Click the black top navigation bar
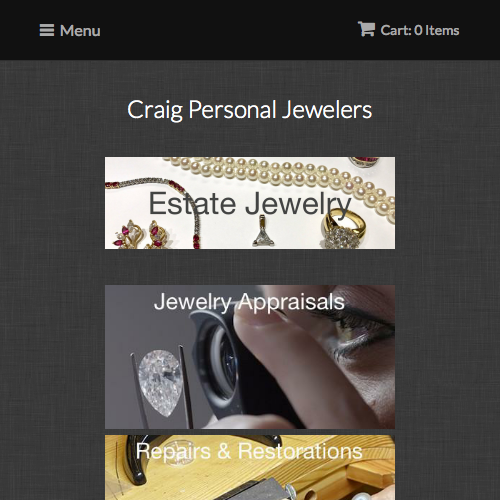The height and width of the screenshot is (500, 500). pos(250,30)
